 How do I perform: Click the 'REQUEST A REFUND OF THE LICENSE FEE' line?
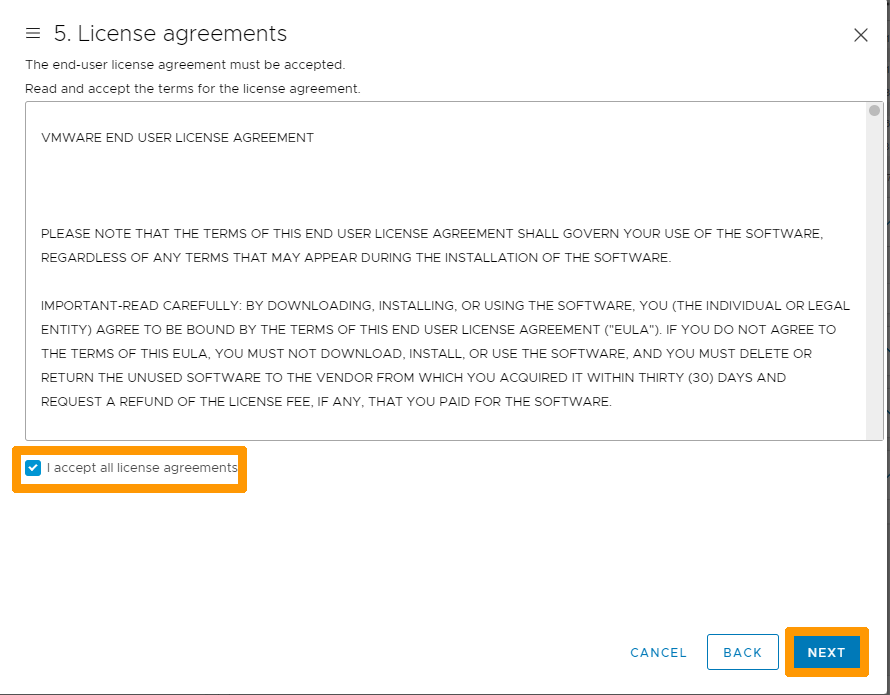326,402
